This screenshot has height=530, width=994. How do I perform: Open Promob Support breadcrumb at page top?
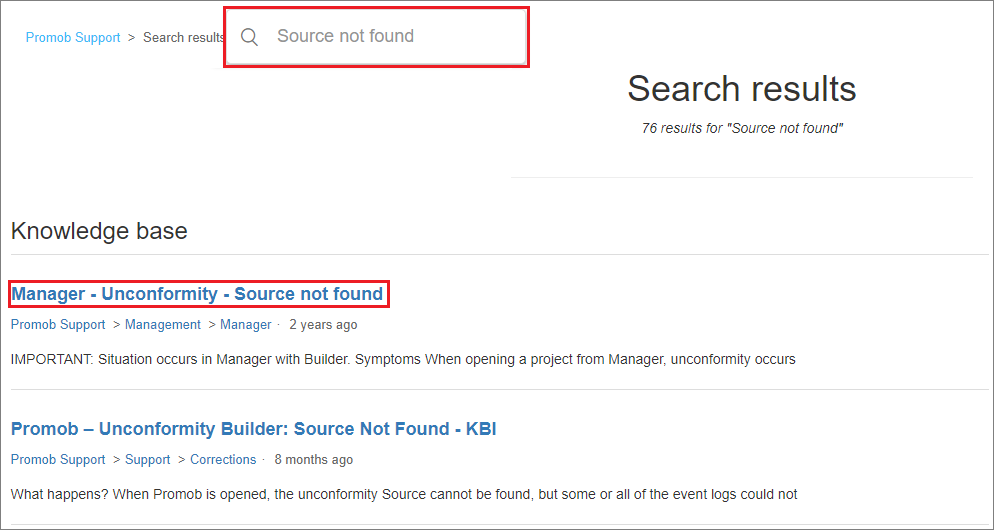pos(73,37)
